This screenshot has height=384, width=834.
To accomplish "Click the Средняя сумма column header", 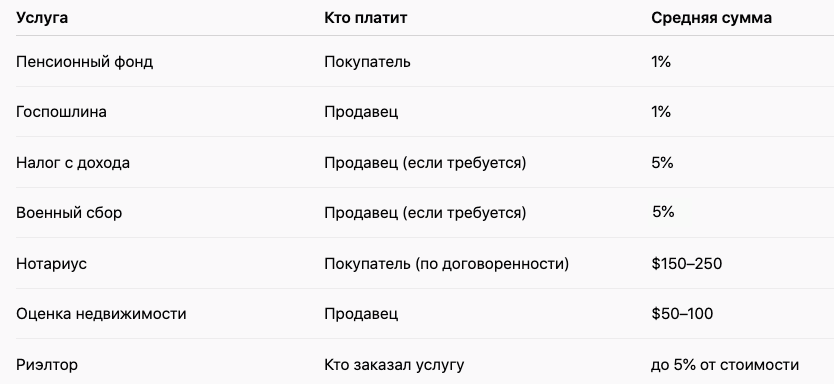I will tap(711, 18).
